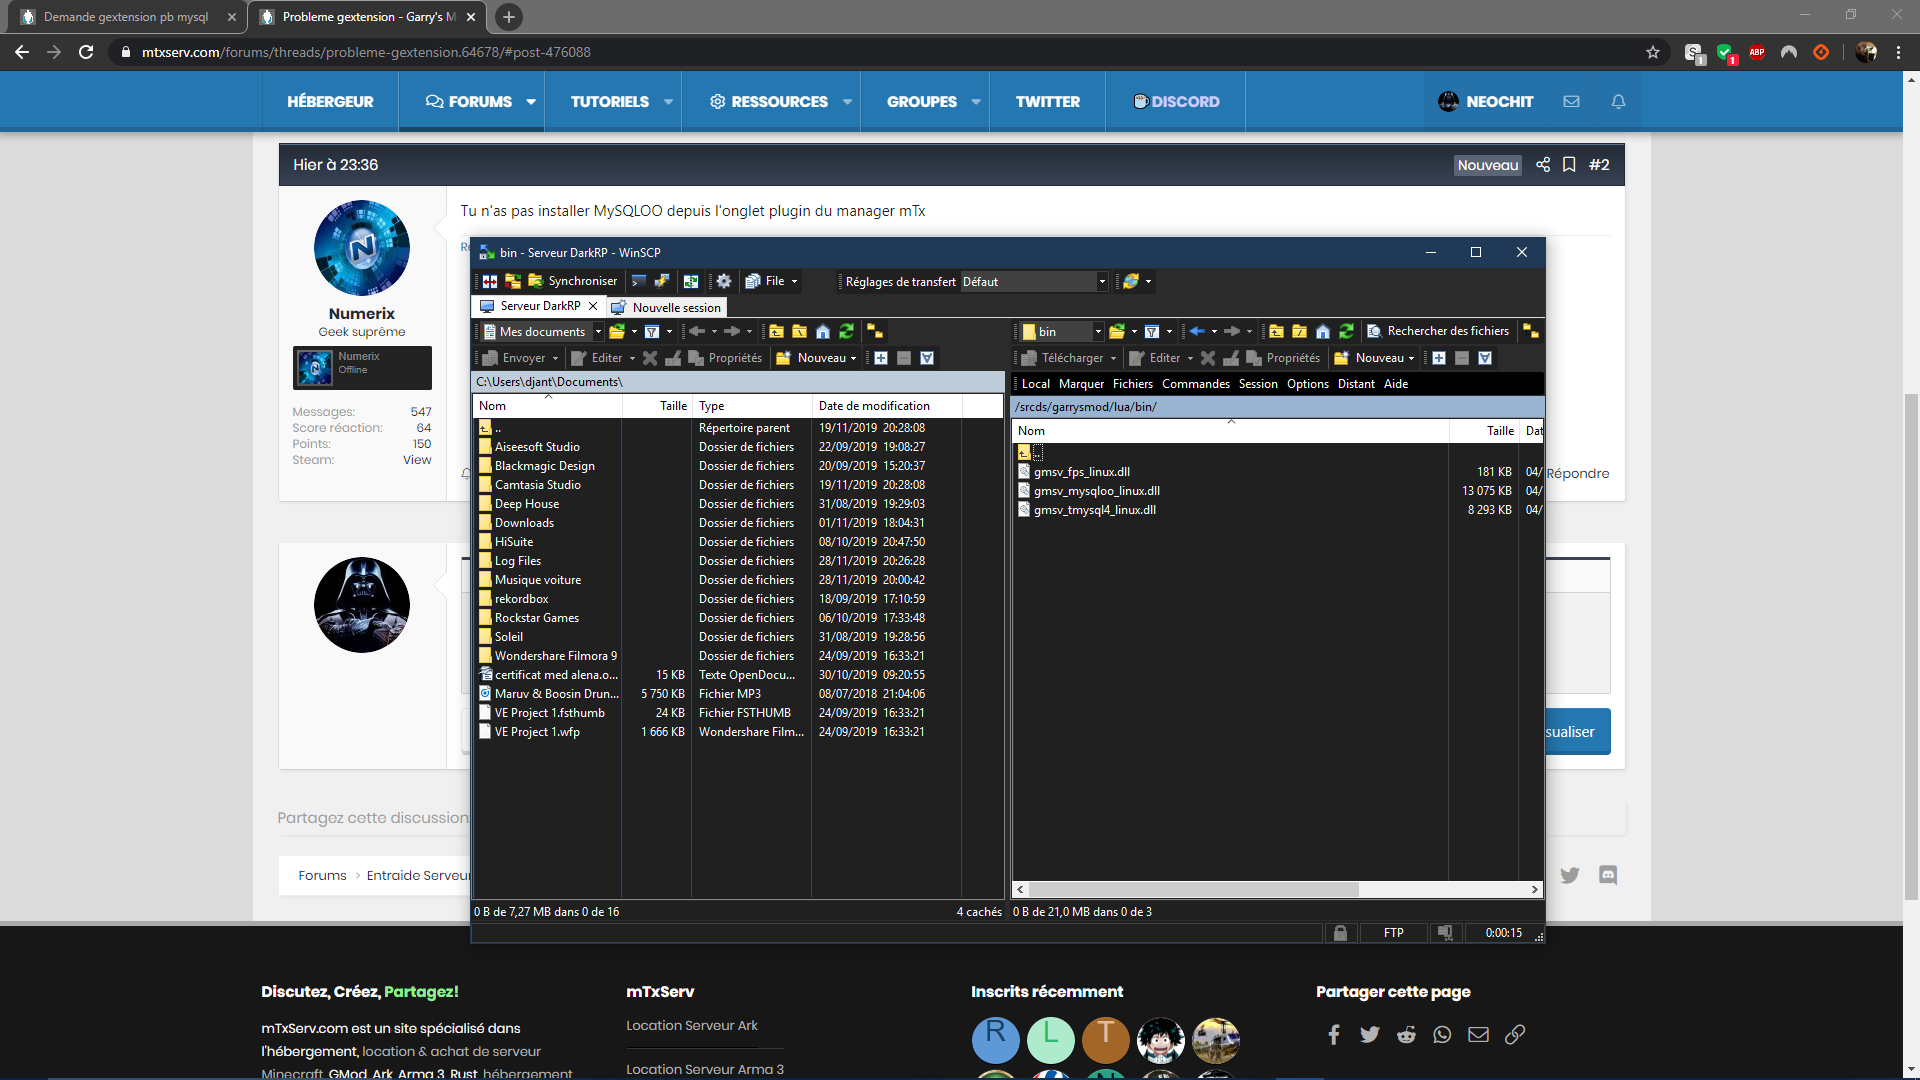Screen dimensions: 1920x1080
Task: Click the remote panel filter icon
Action: pyautogui.click(x=1152, y=332)
